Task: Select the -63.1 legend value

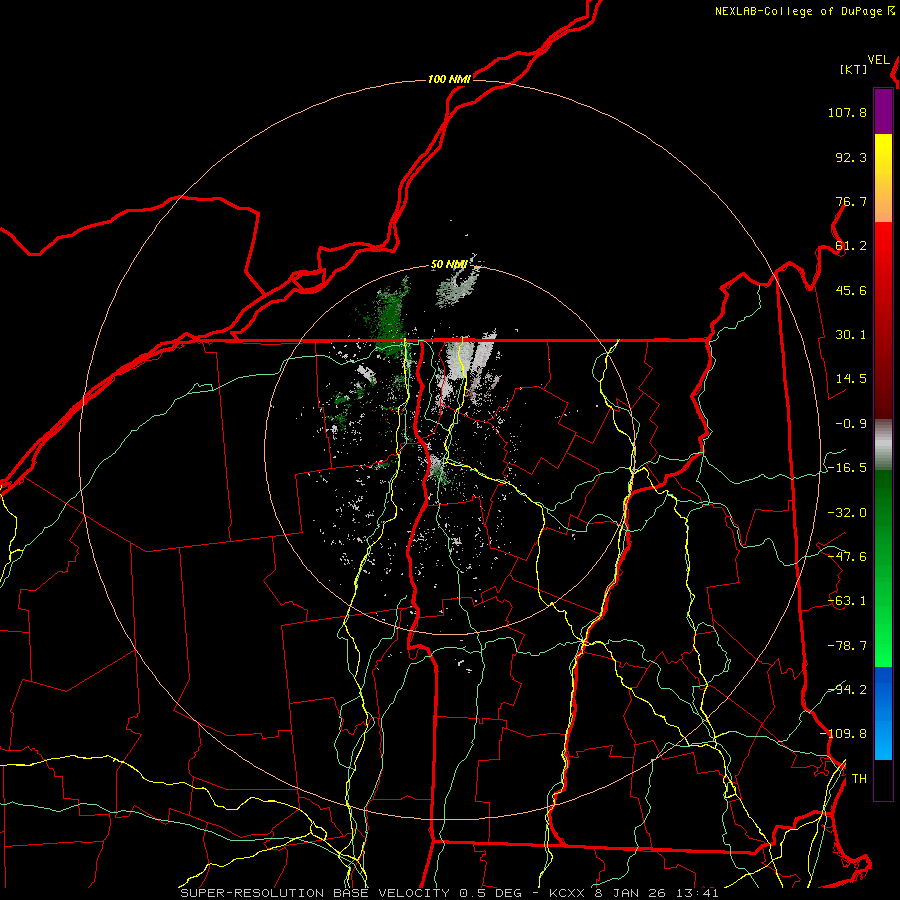Action: pos(847,601)
